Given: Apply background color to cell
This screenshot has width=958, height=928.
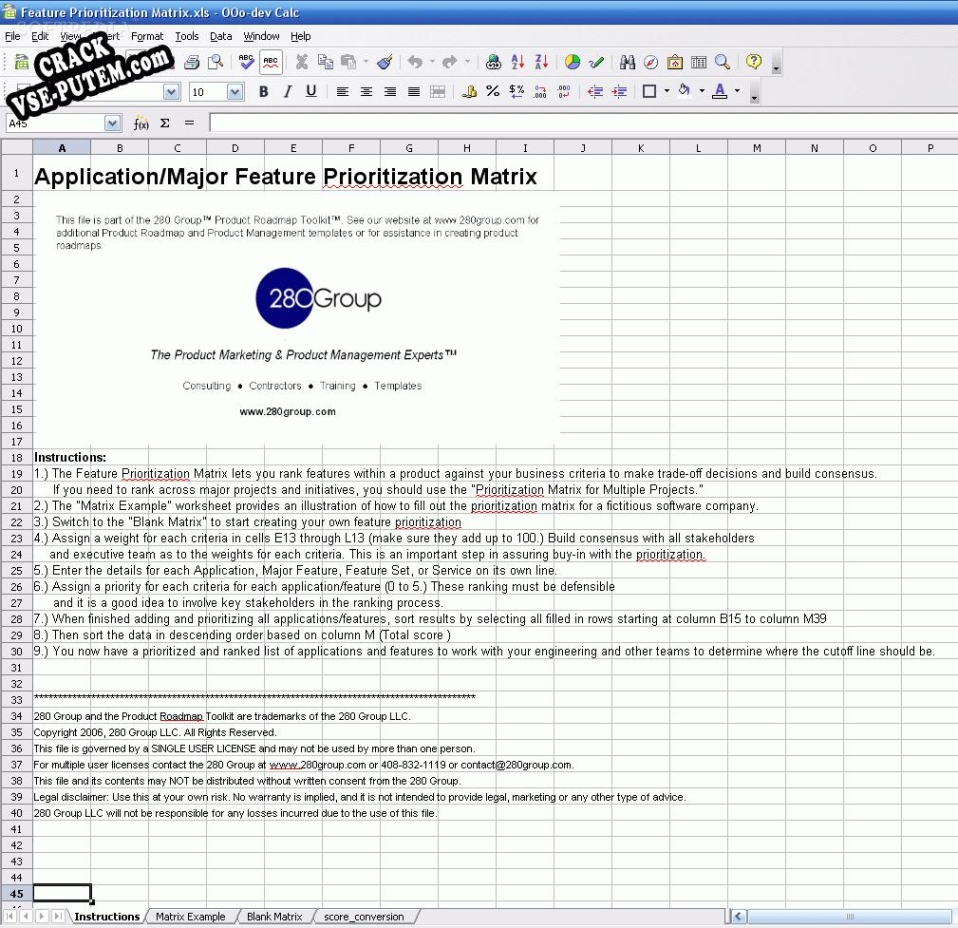Looking at the screenshot, I should point(684,91).
